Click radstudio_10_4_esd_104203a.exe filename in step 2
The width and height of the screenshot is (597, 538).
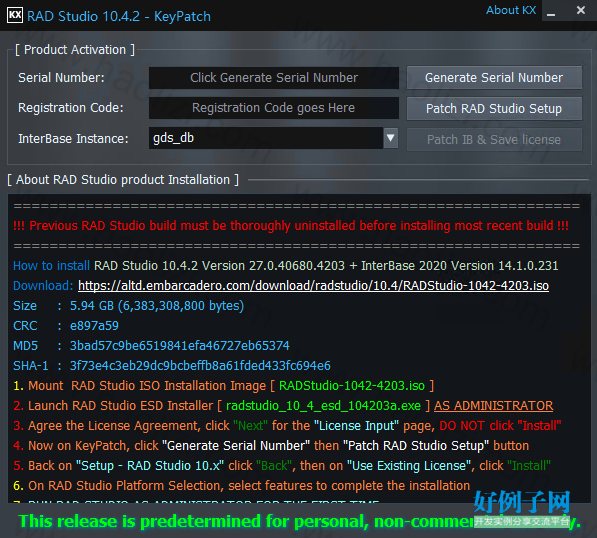[x=323, y=405]
